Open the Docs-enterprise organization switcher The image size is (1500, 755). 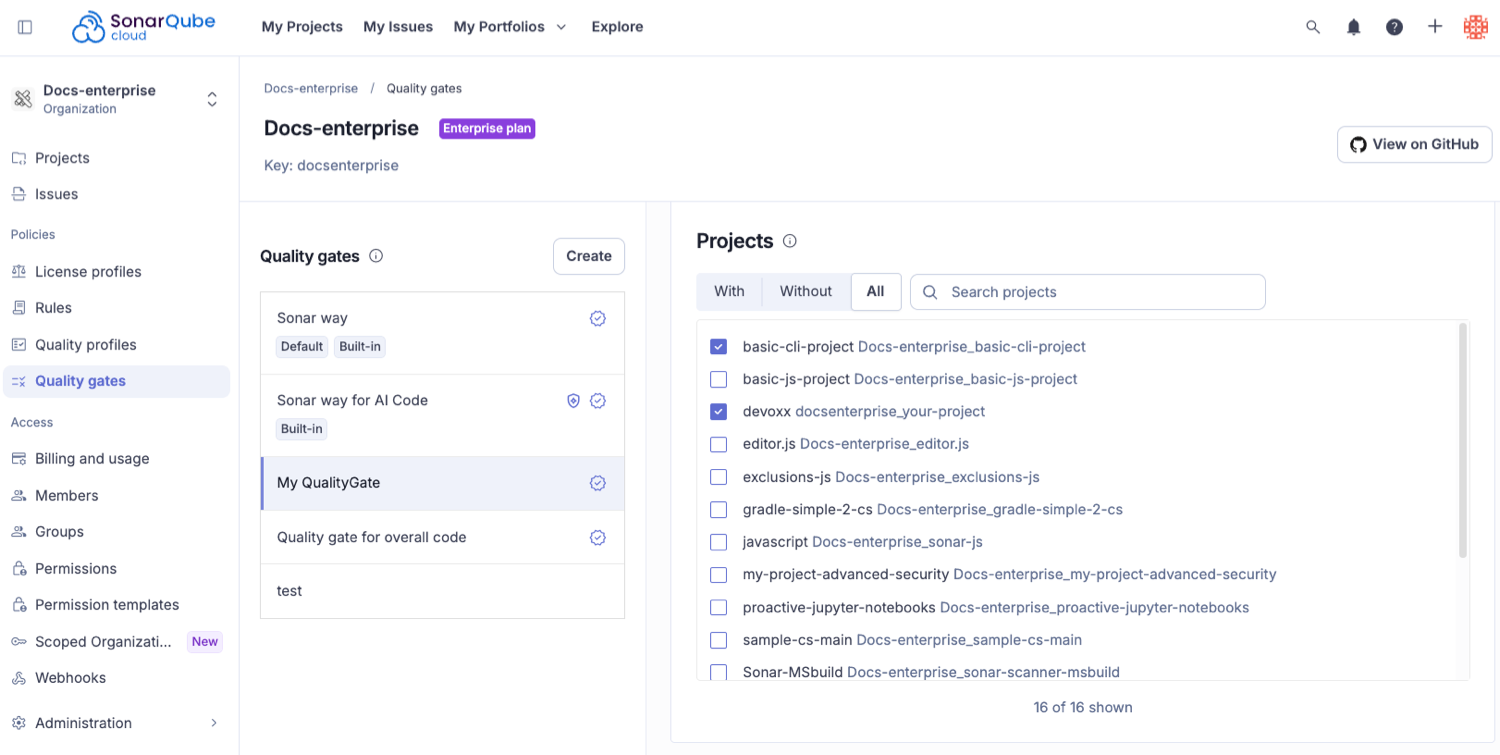pos(118,99)
